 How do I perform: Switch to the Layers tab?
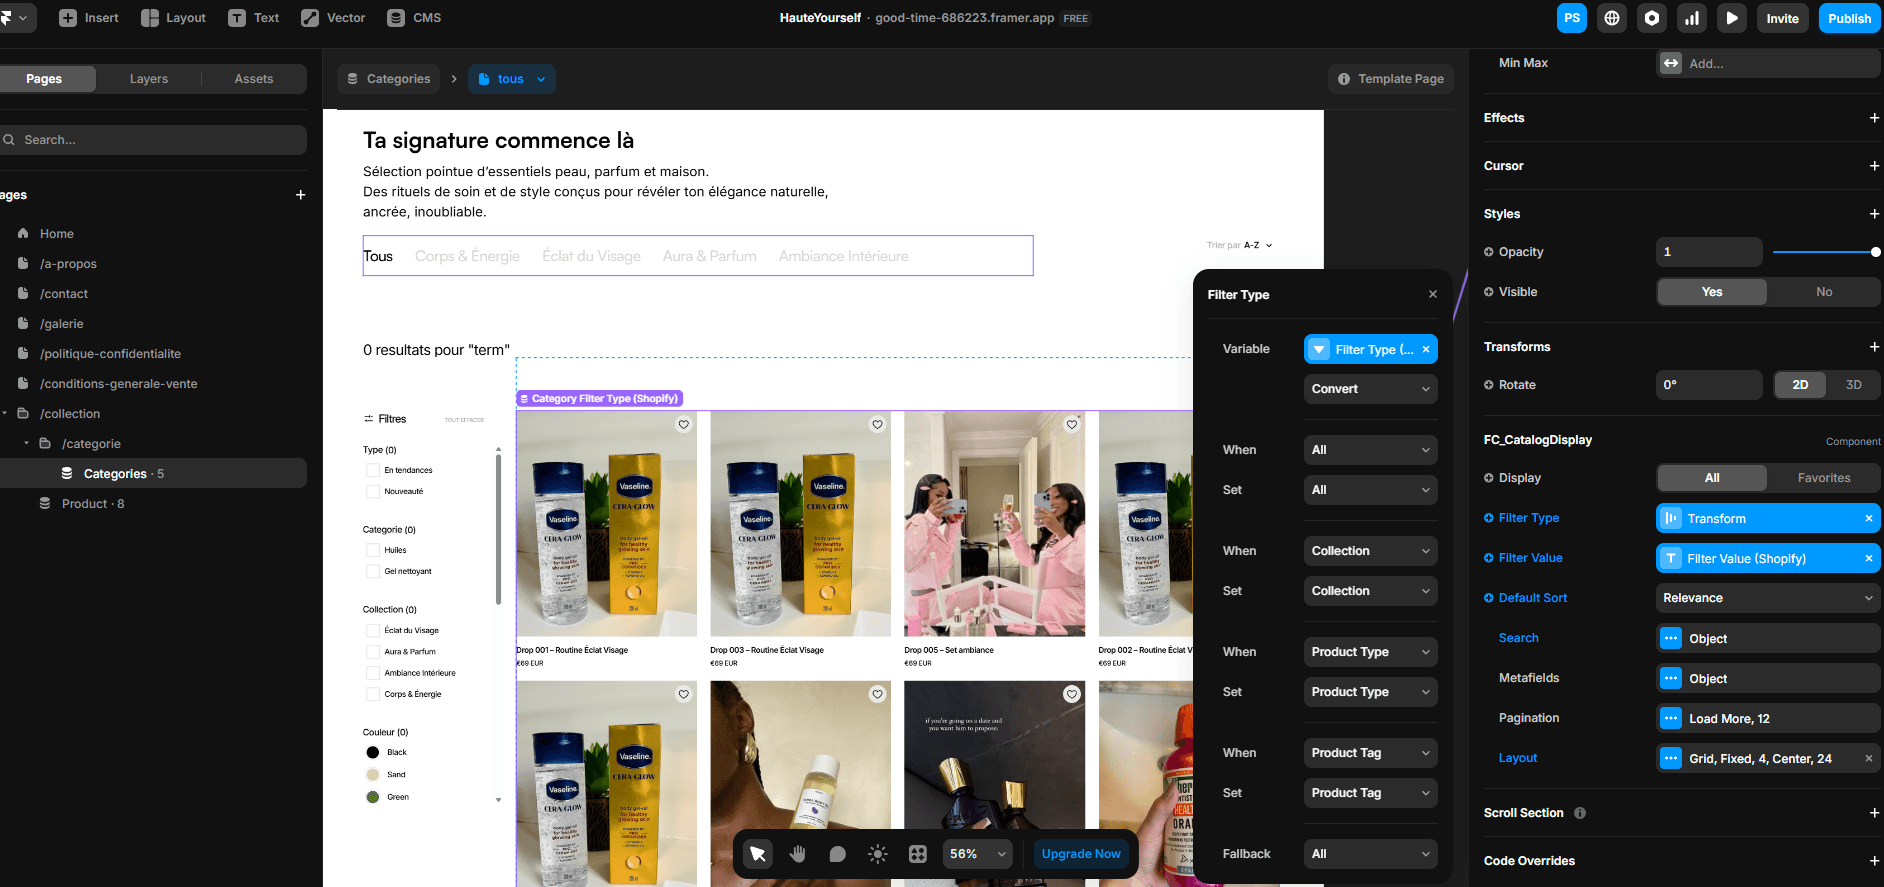click(149, 79)
